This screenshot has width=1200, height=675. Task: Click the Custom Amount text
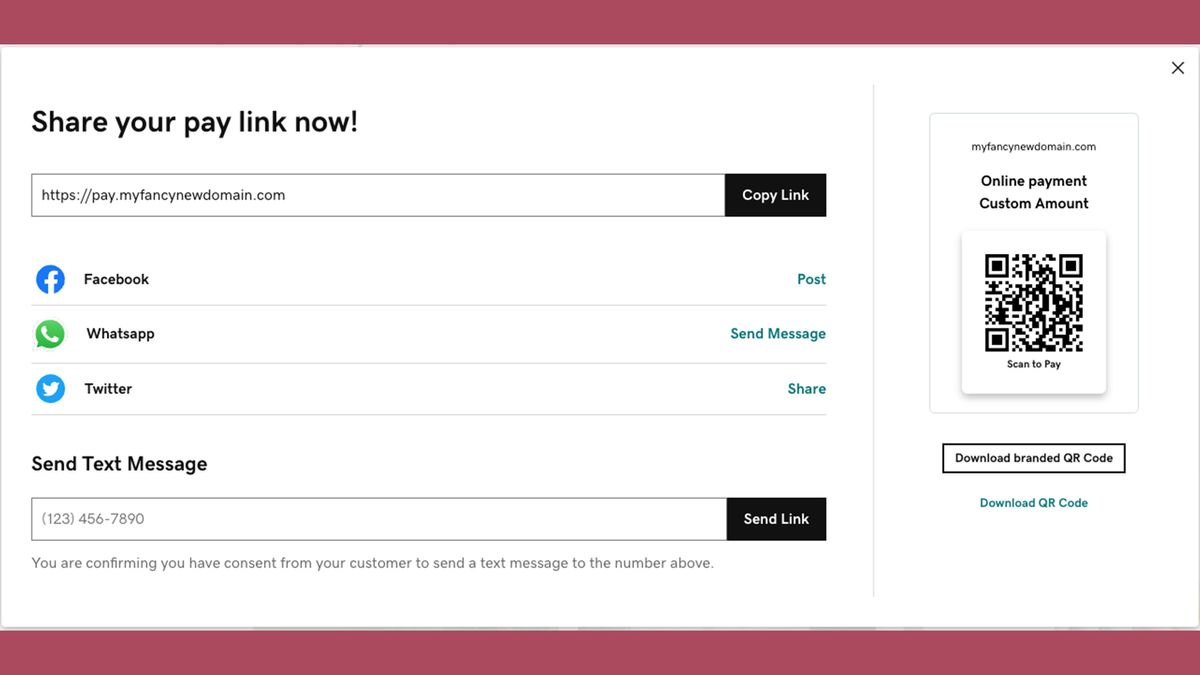point(1033,203)
